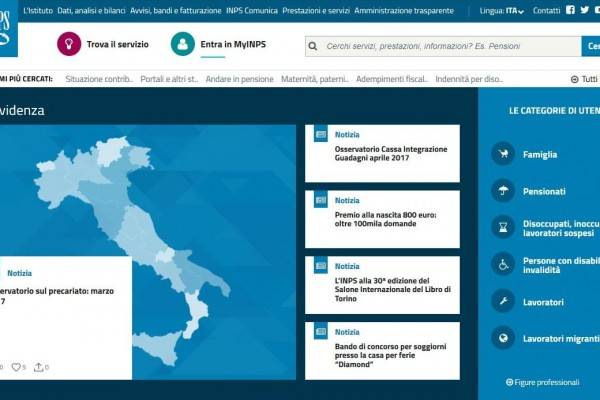Click the news icon on Cassa Integrazione card
Screen dimensions: 600x400
(x=321, y=134)
